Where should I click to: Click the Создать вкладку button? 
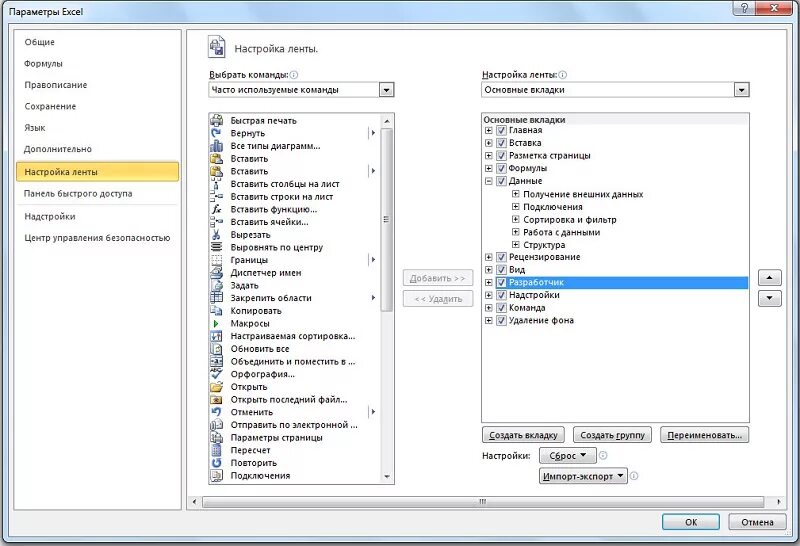click(x=523, y=435)
